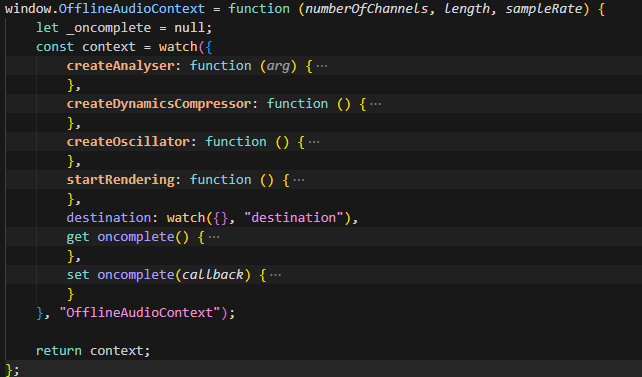Click the "destination" string literal

294,218
